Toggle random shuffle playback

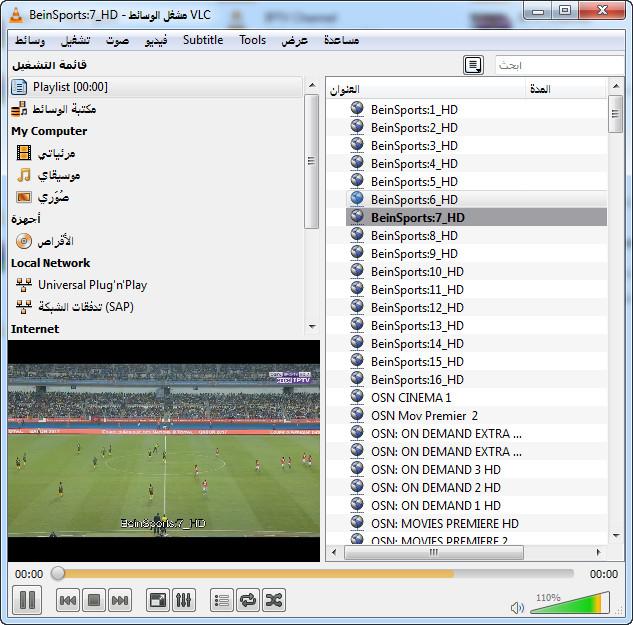tap(273, 600)
